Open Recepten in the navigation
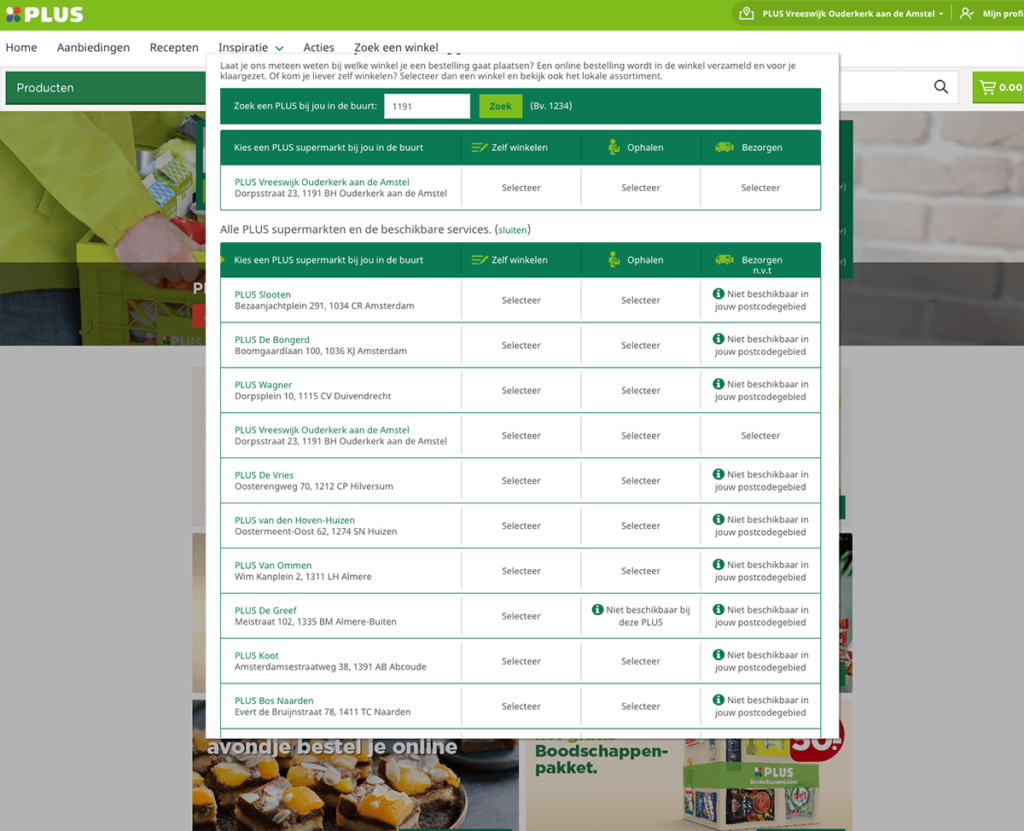The height and width of the screenshot is (831, 1024). click(x=174, y=48)
